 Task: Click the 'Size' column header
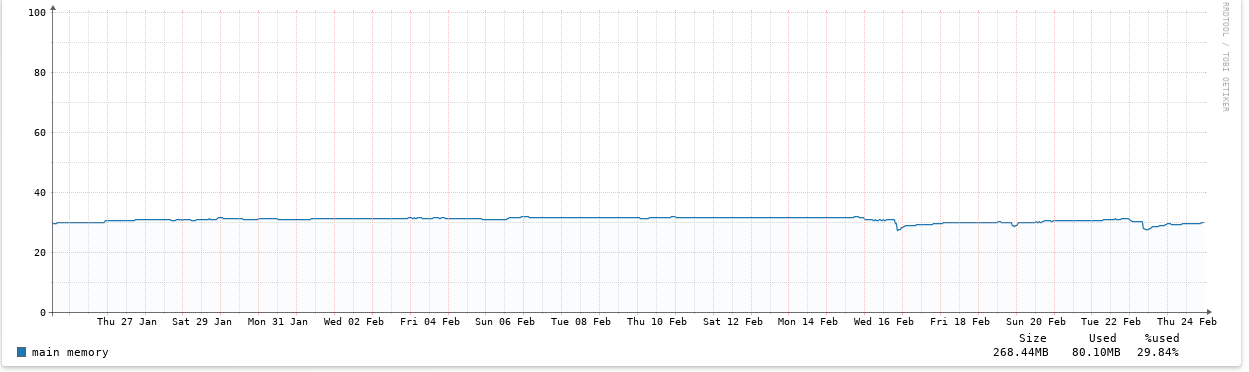pos(1033,338)
